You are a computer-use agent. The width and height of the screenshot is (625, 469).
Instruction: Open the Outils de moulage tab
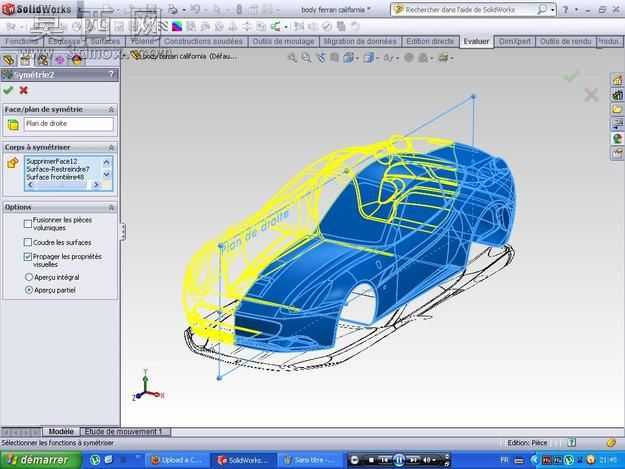point(283,41)
